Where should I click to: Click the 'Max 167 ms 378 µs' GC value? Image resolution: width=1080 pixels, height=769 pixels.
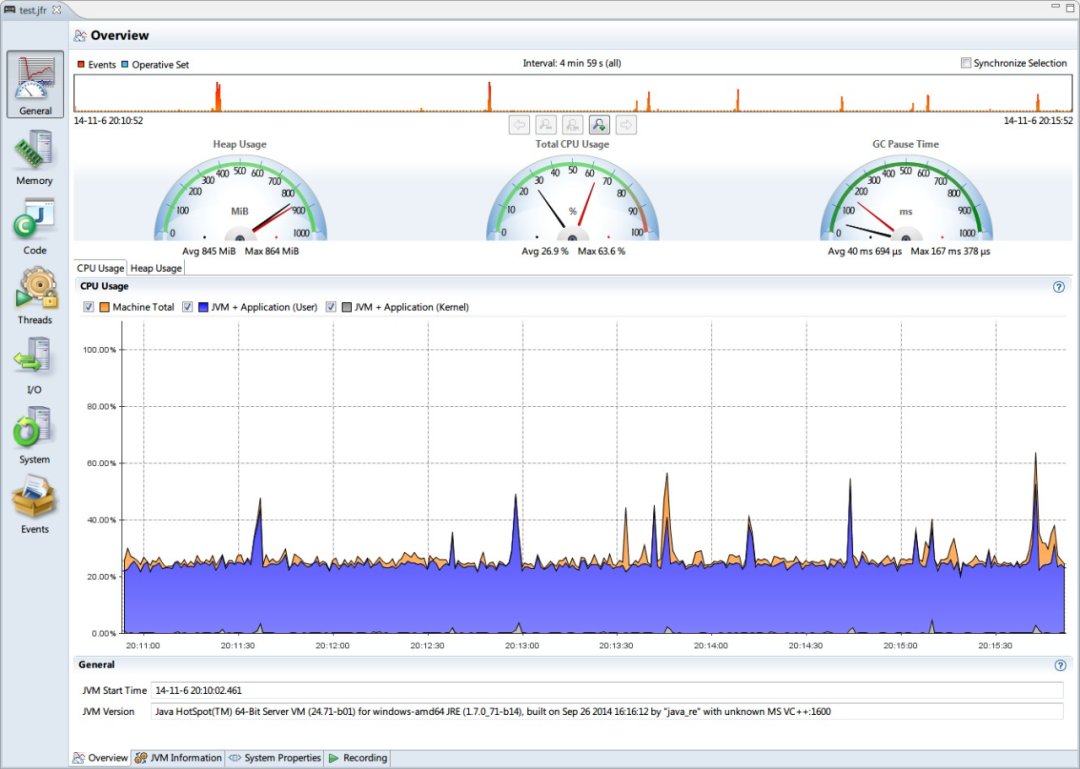pos(951,252)
